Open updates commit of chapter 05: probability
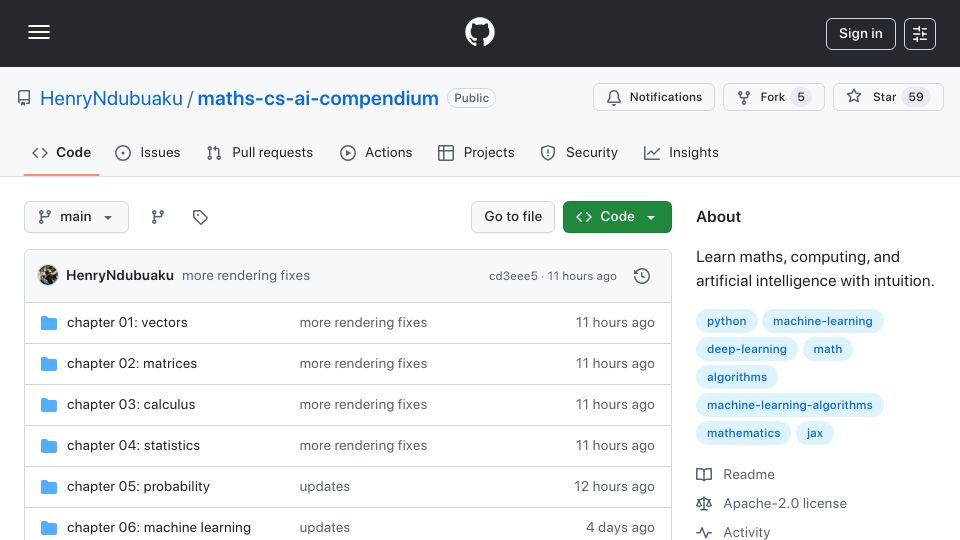Screen dimensions: 960x540 tap(324, 487)
